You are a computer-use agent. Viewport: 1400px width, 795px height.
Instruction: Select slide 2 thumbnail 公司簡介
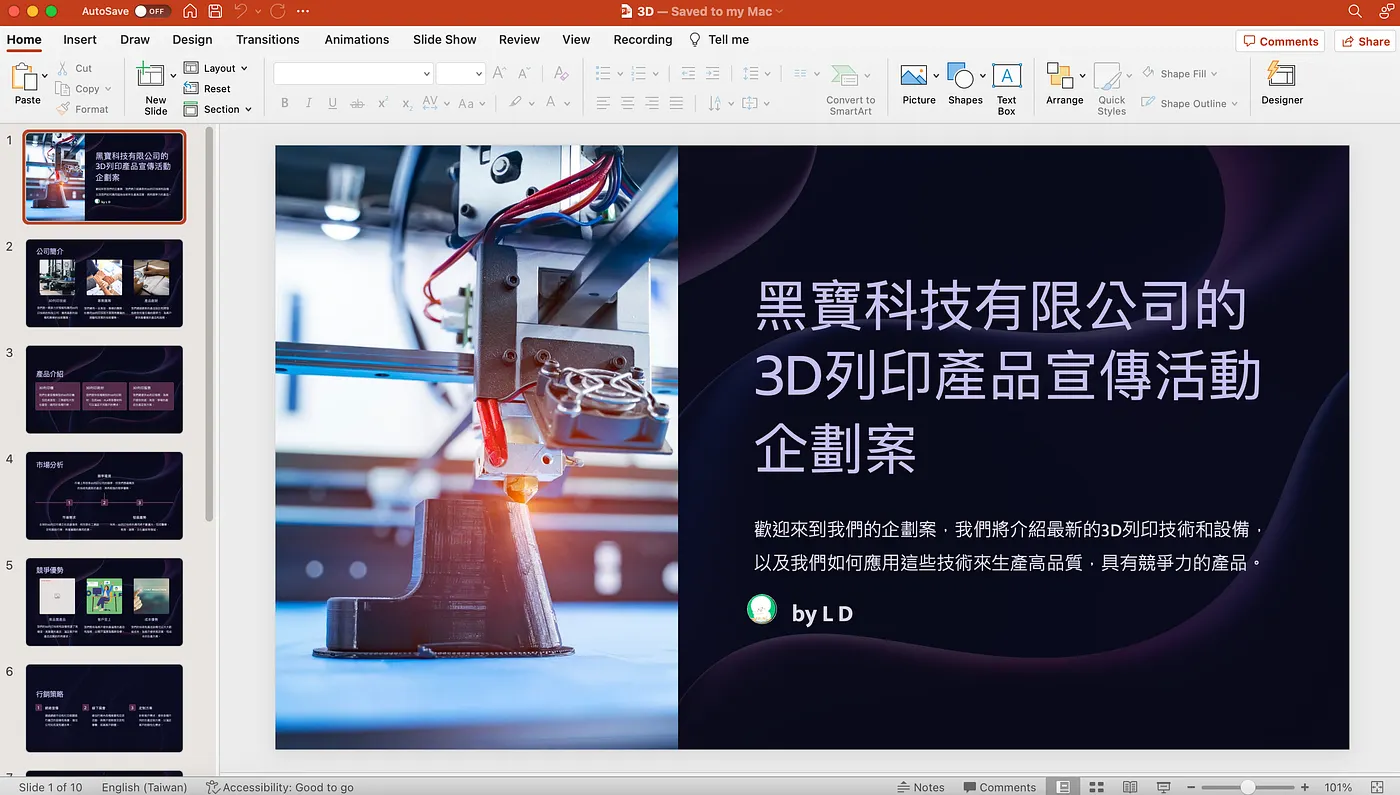[104, 283]
